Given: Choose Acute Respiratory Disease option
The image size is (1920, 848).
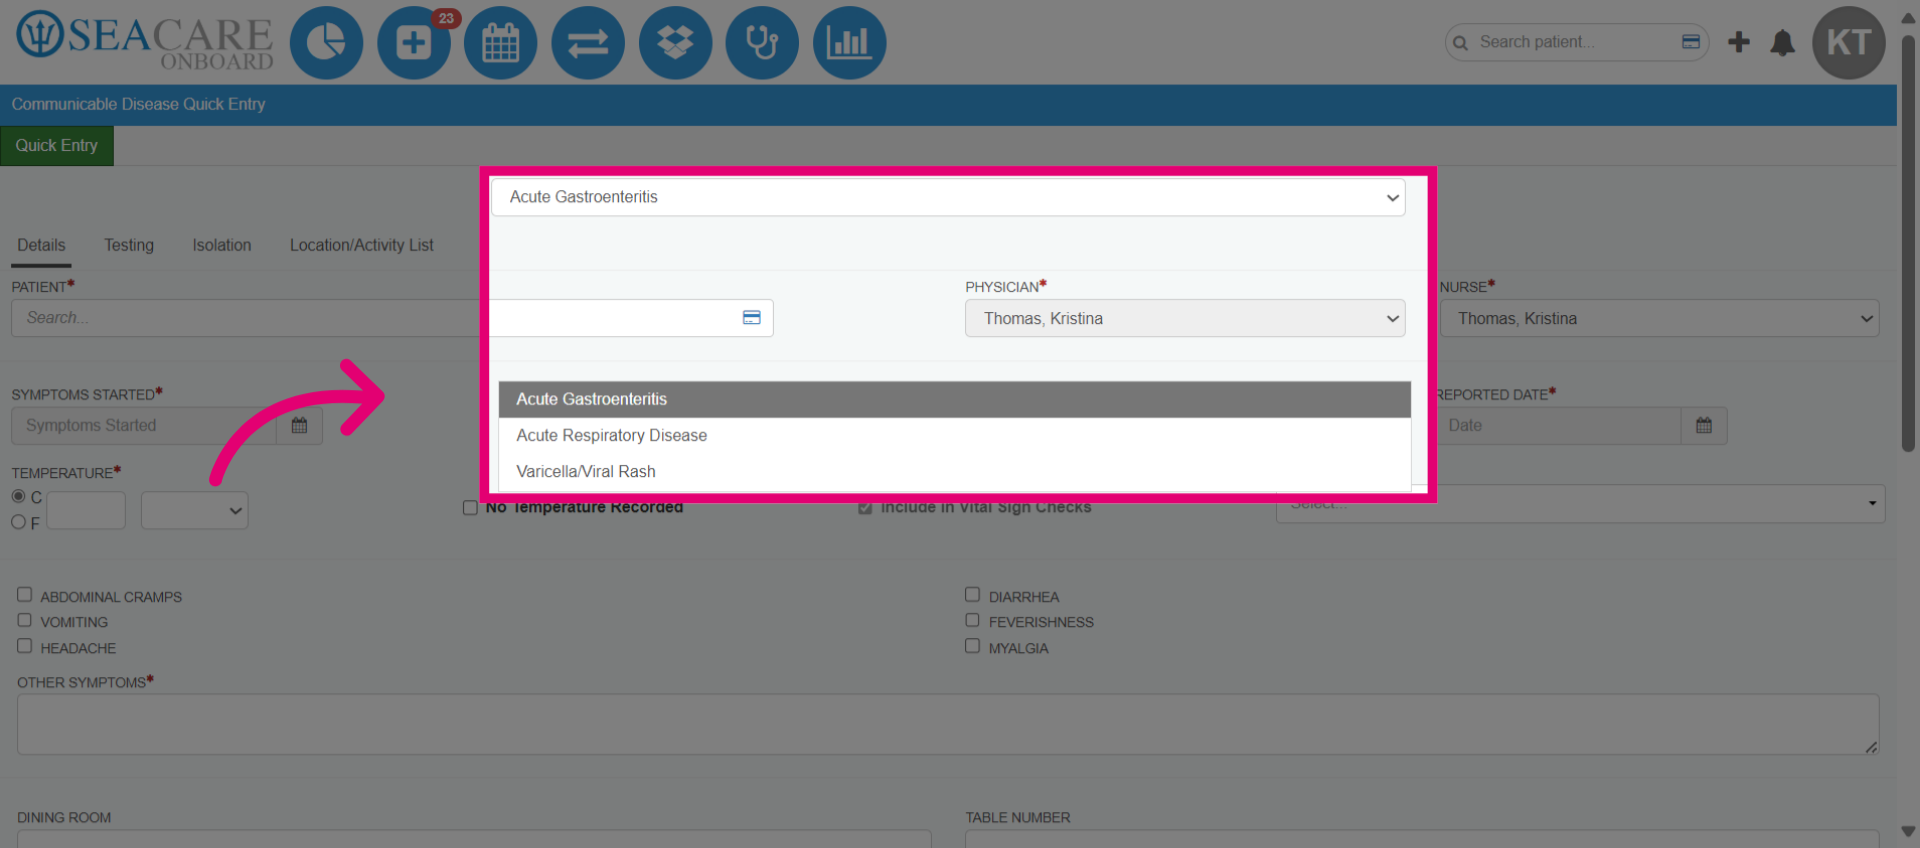Looking at the screenshot, I should click(955, 435).
